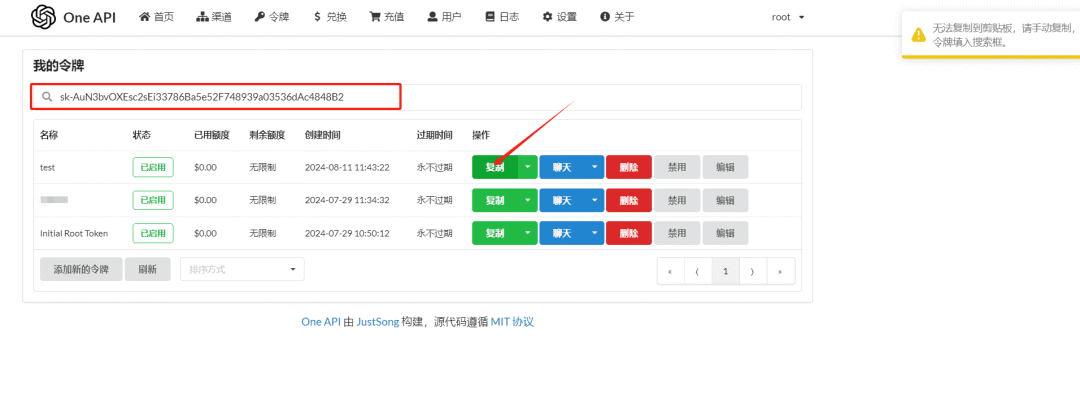
Task: Open the 设置 settings menu
Action: click(559, 17)
